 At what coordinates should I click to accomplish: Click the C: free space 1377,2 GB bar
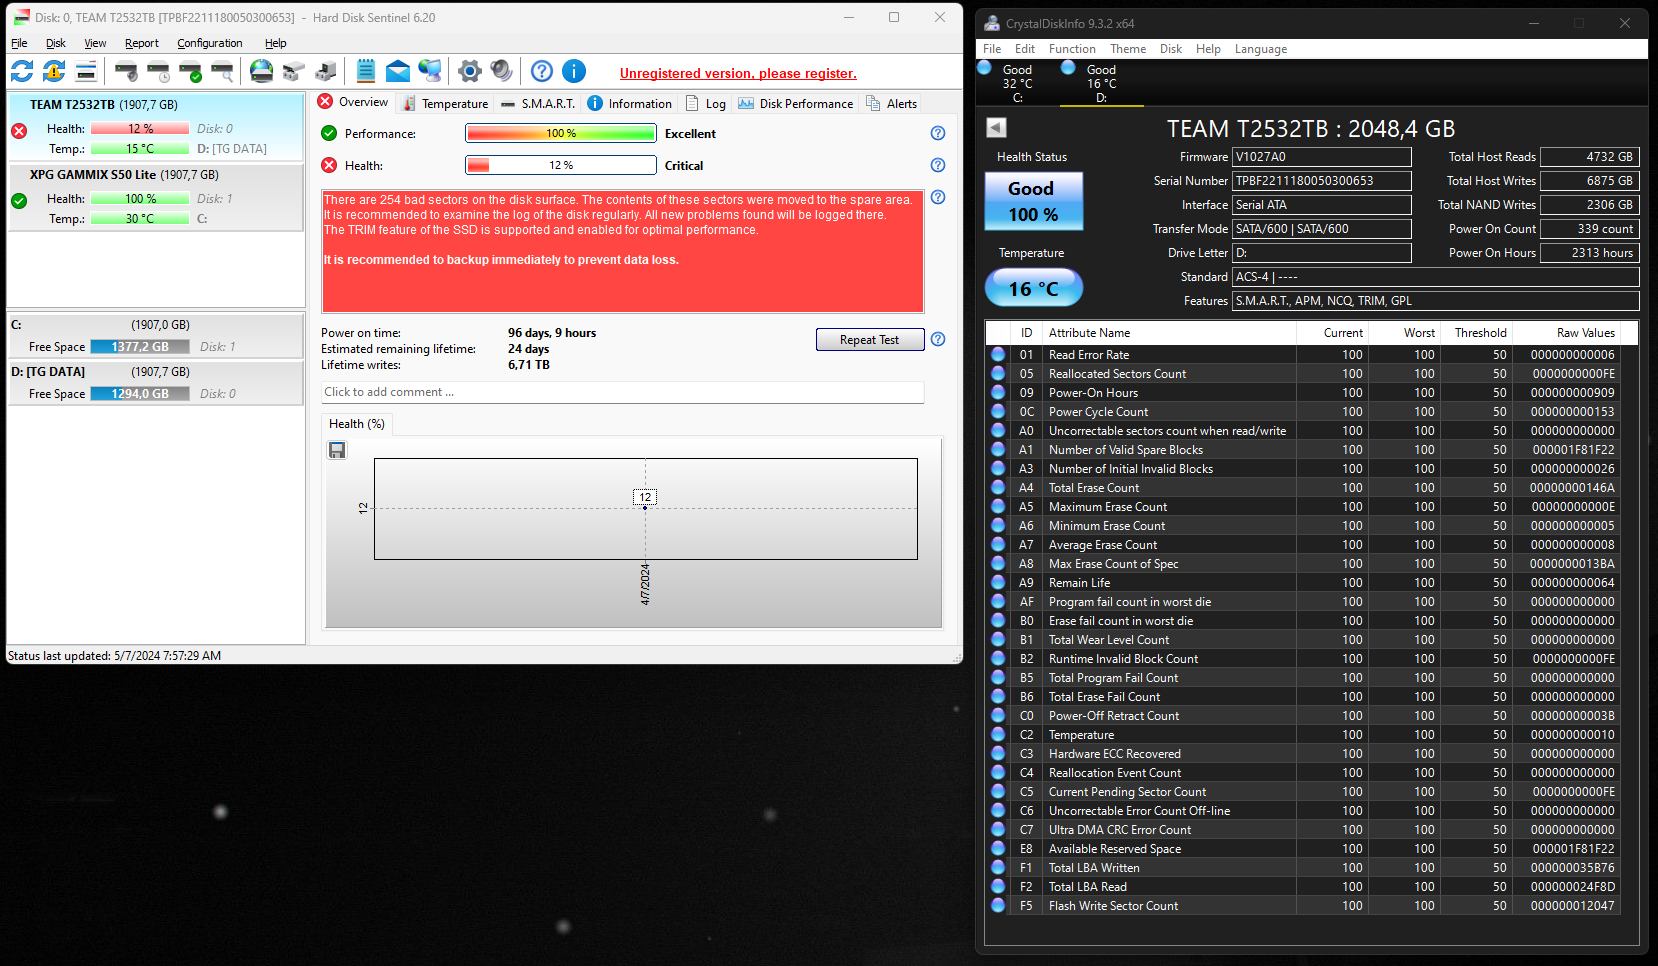pyautogui.click(x=140, y=347)
